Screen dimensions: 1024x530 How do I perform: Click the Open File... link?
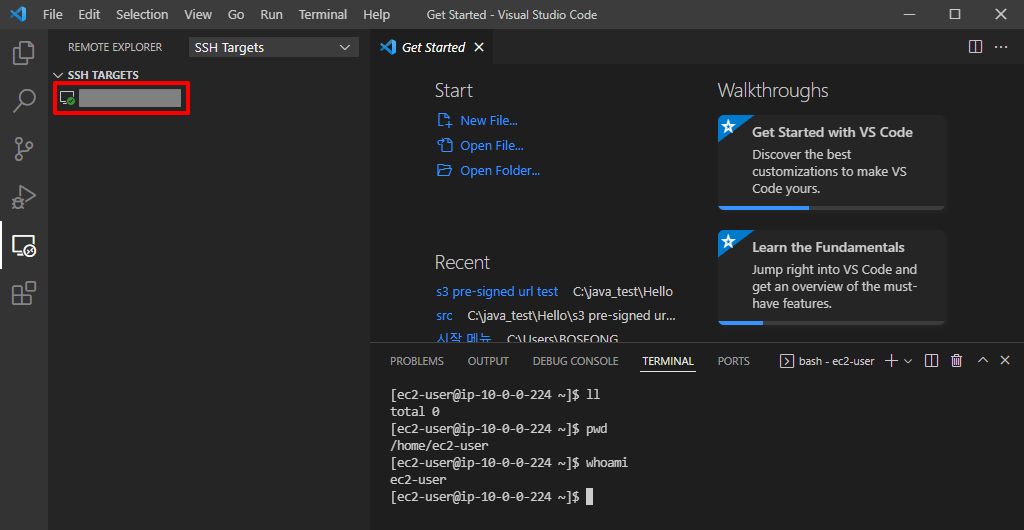click(492, 146)
